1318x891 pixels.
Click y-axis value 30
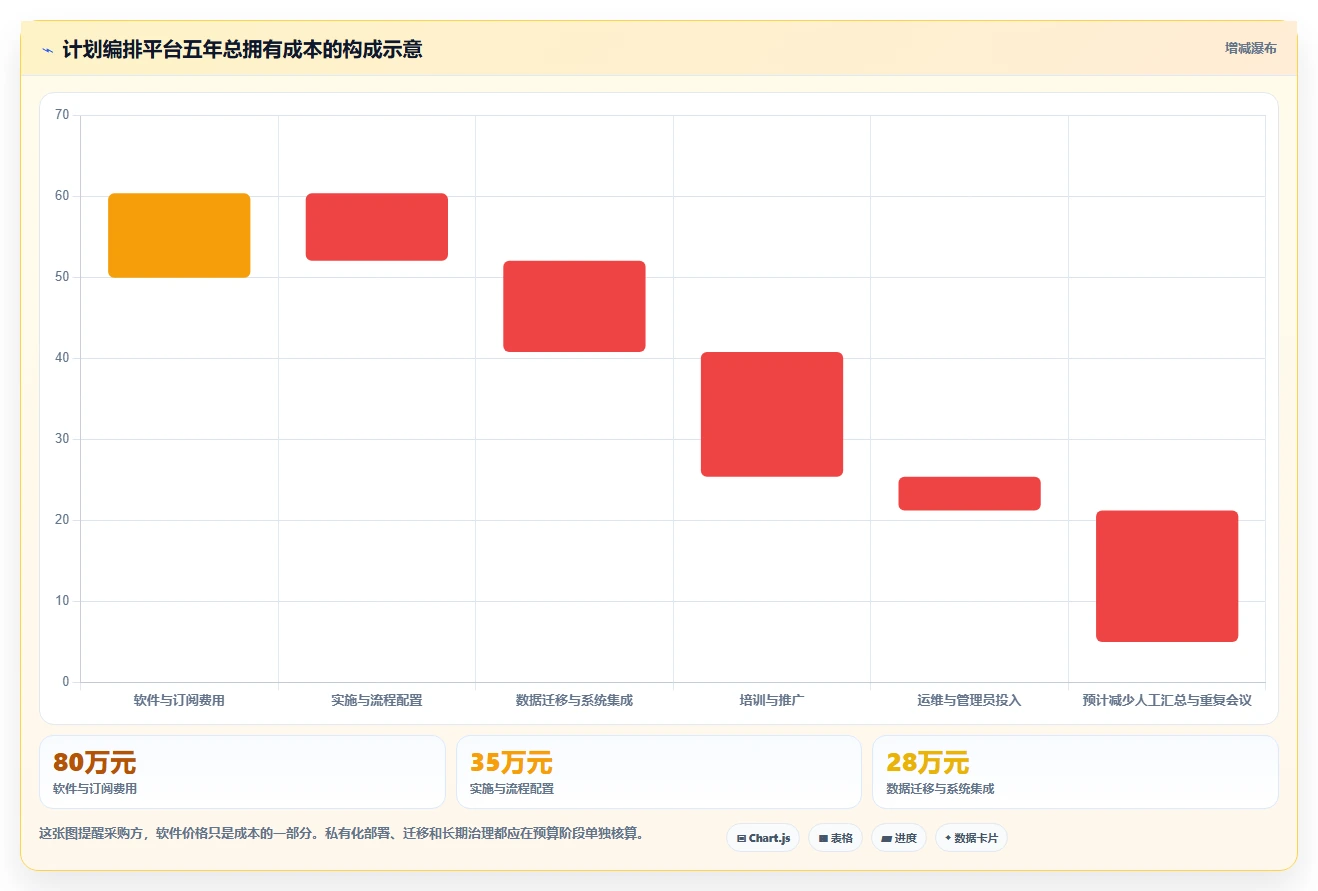pyautogui.click(x=62, y=439)
